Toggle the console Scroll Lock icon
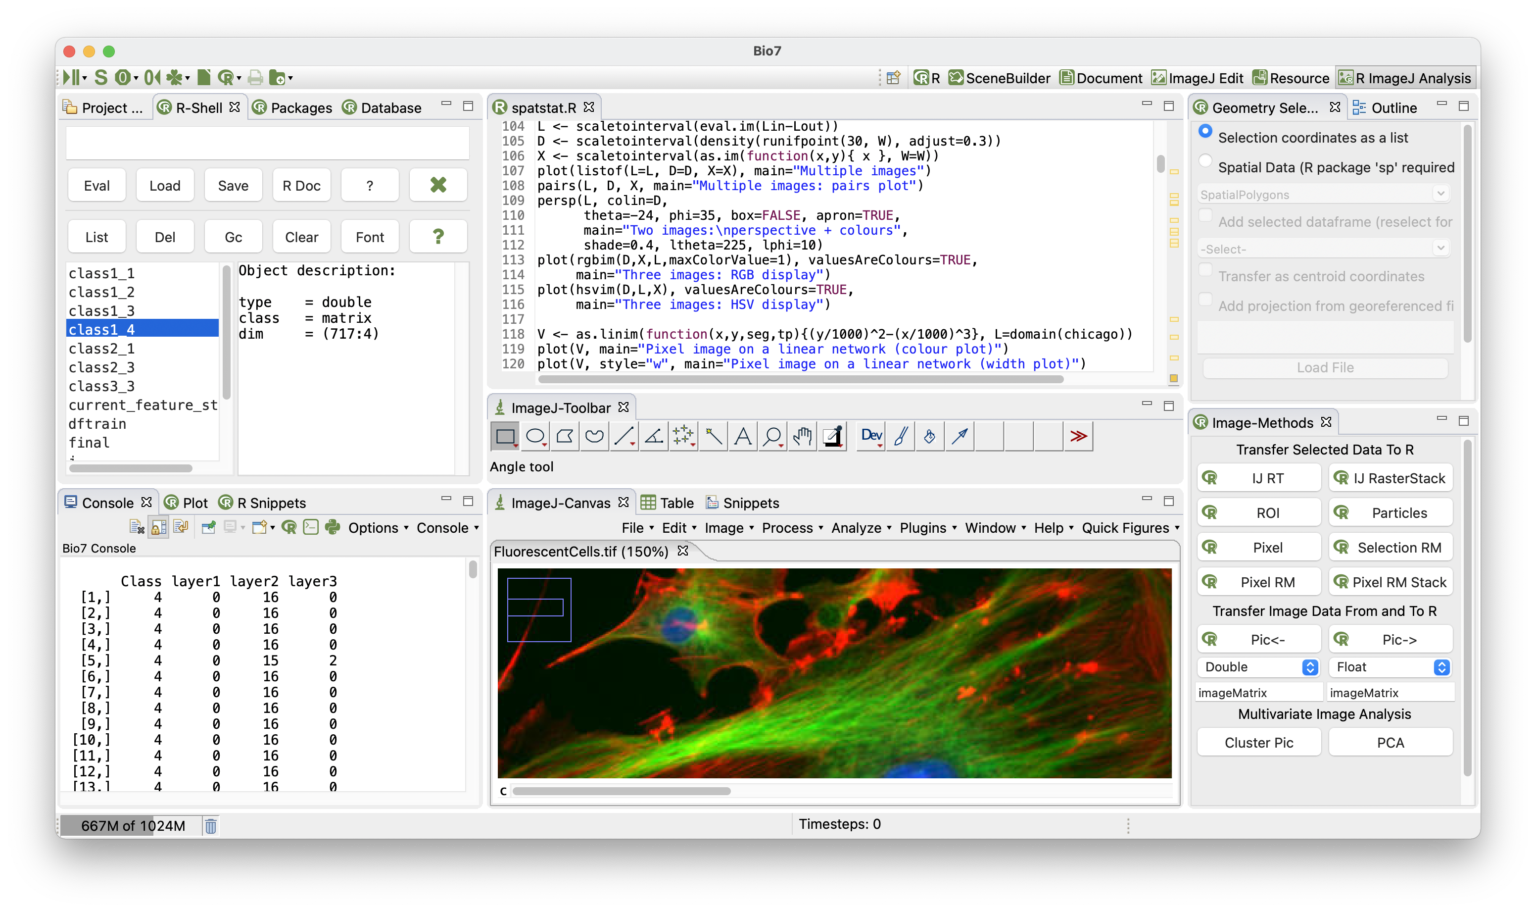This screenshot has height=912, width=1536. pos(159,527)
